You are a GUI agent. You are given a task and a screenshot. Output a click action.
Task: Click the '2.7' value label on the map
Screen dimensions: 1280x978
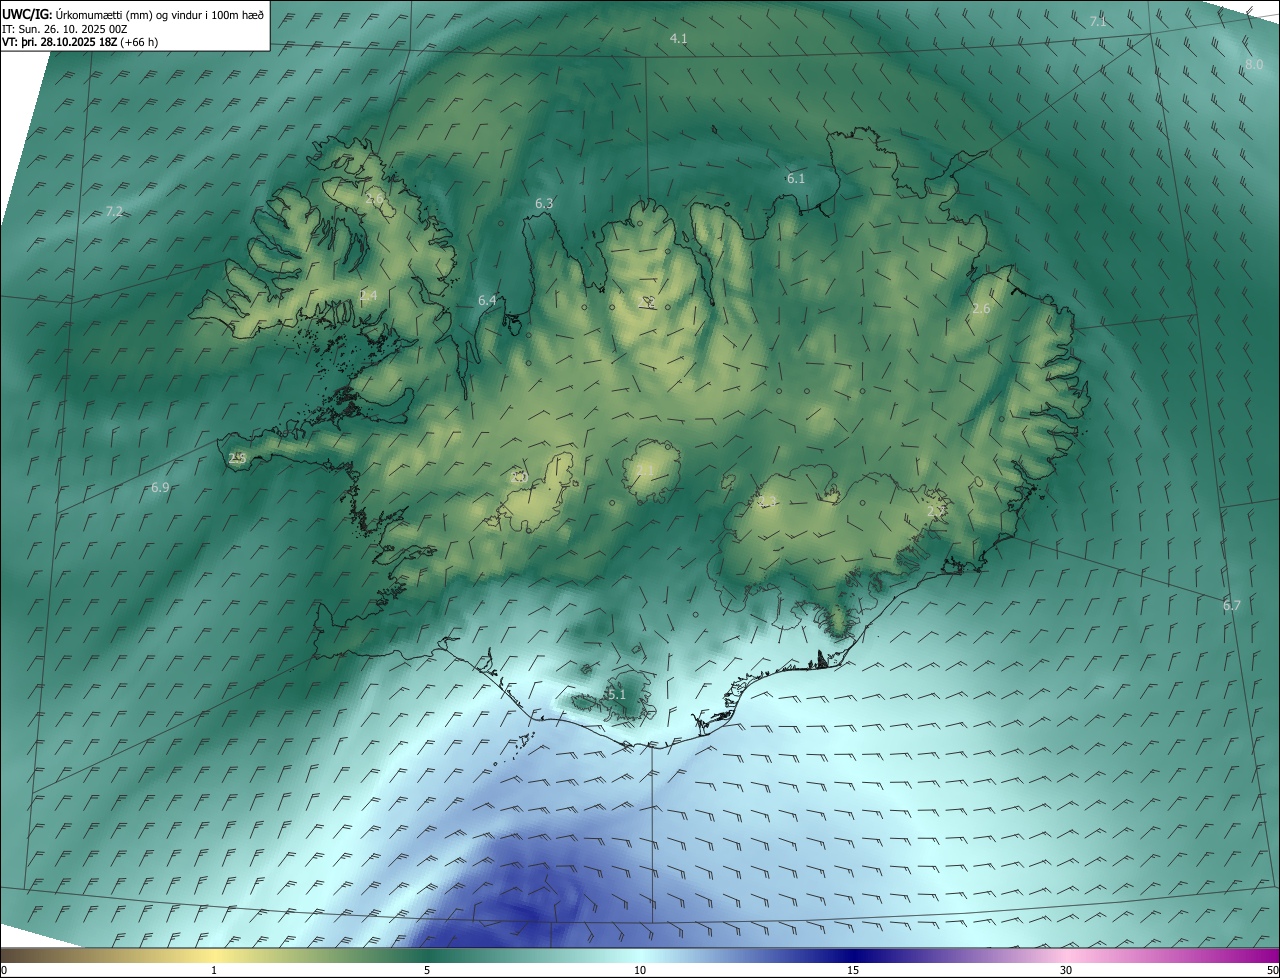pos(935,512)
